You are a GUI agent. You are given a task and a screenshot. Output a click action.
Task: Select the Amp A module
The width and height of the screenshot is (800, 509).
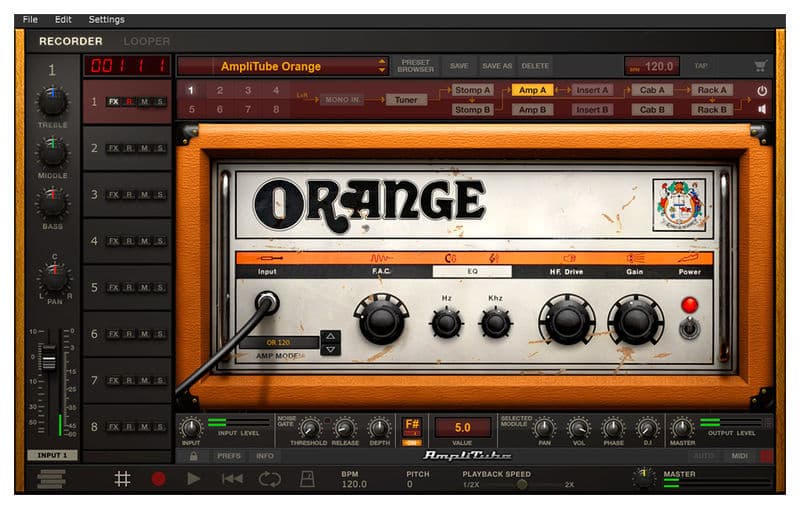point(532,90)
